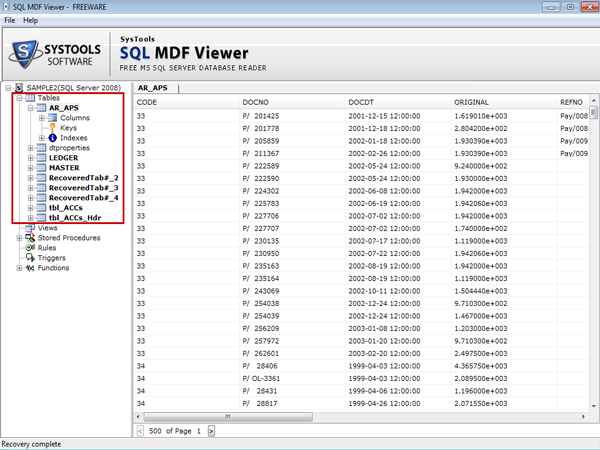
Task: Click the Indexes info icon
Action: (x=52, y=138)
